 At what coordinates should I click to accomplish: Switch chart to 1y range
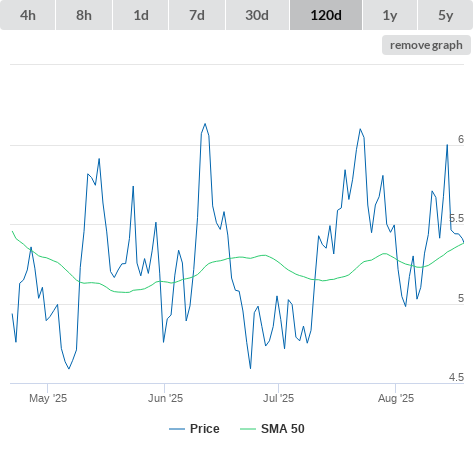390,15
